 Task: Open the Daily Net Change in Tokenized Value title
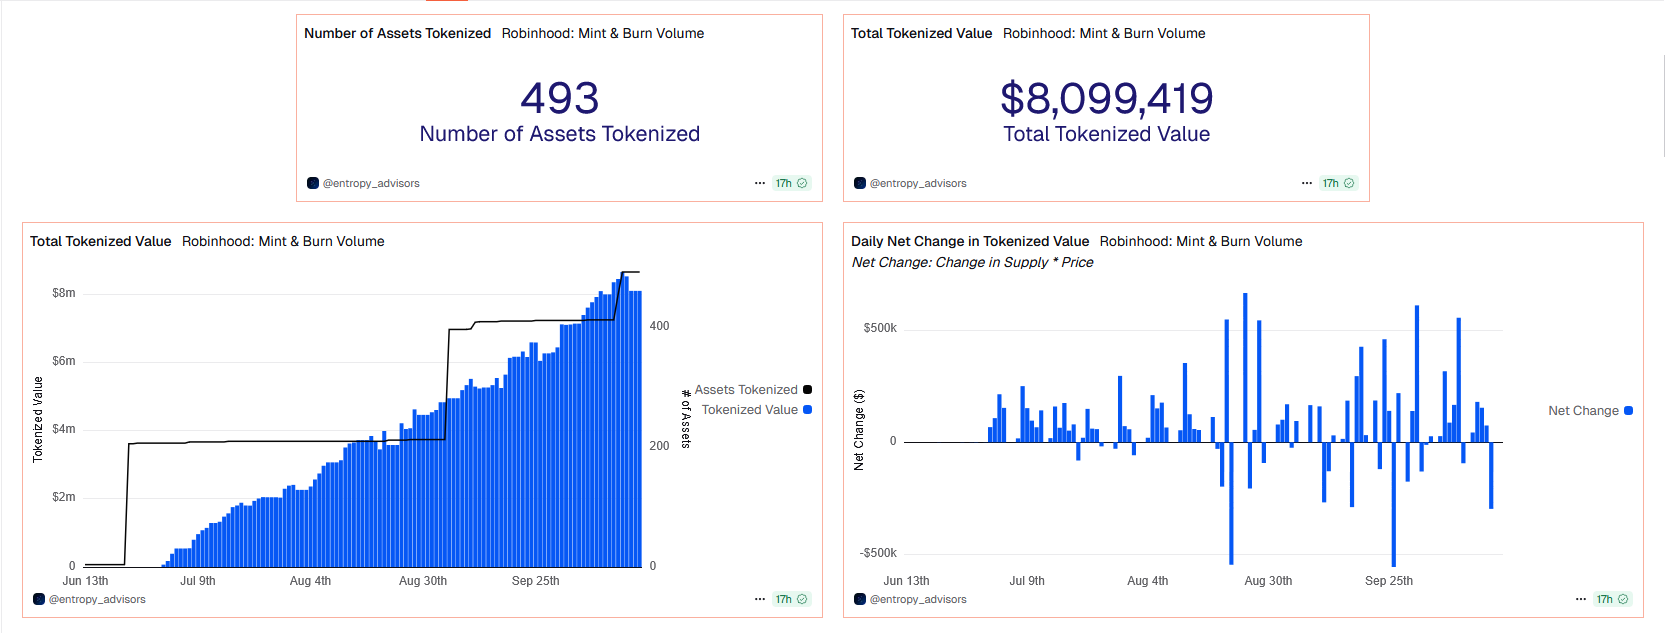click(969, 241)
